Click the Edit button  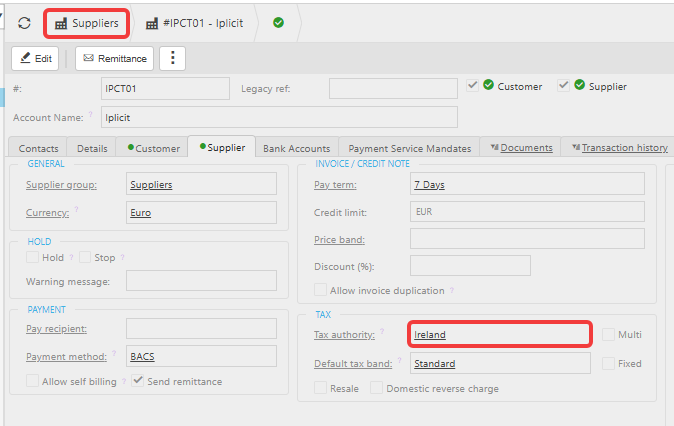(x=35, y=58)
